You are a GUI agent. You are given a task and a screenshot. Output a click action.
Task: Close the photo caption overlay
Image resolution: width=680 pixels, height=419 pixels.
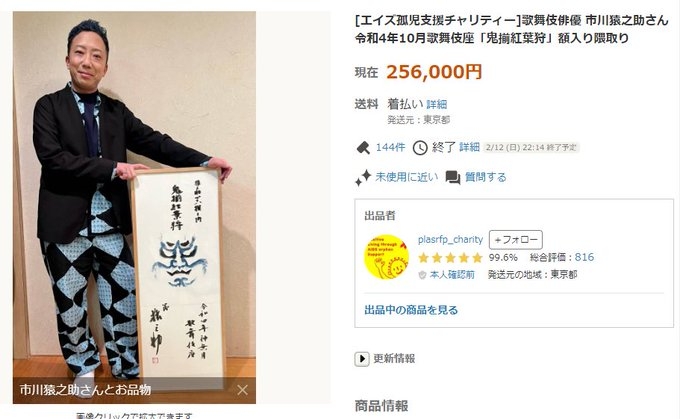pos(242,390)
